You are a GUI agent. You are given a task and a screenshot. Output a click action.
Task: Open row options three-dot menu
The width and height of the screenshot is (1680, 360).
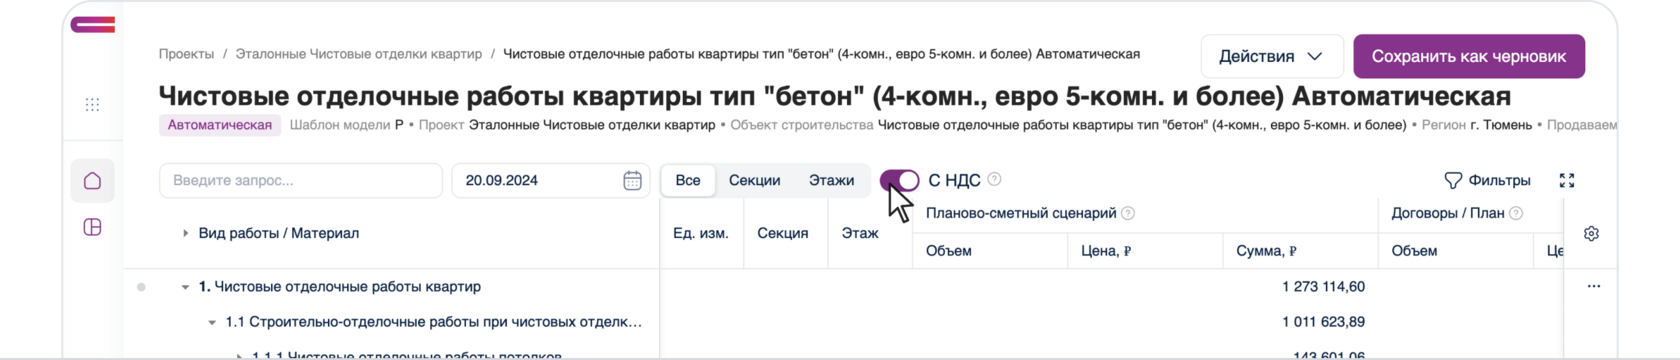[1594, 286]
